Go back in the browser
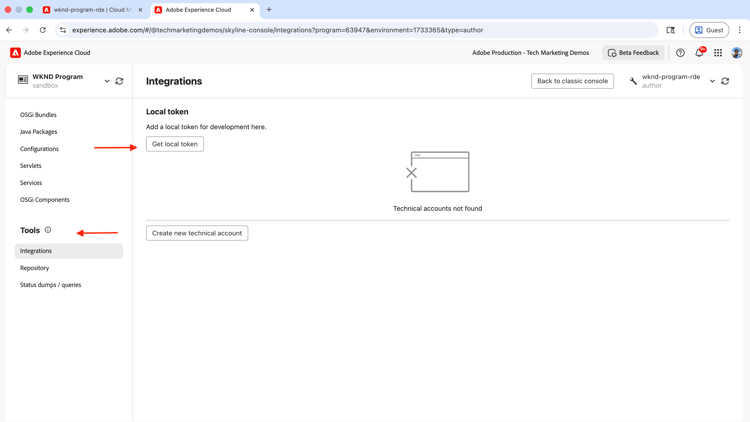 (x=10, y=30)
